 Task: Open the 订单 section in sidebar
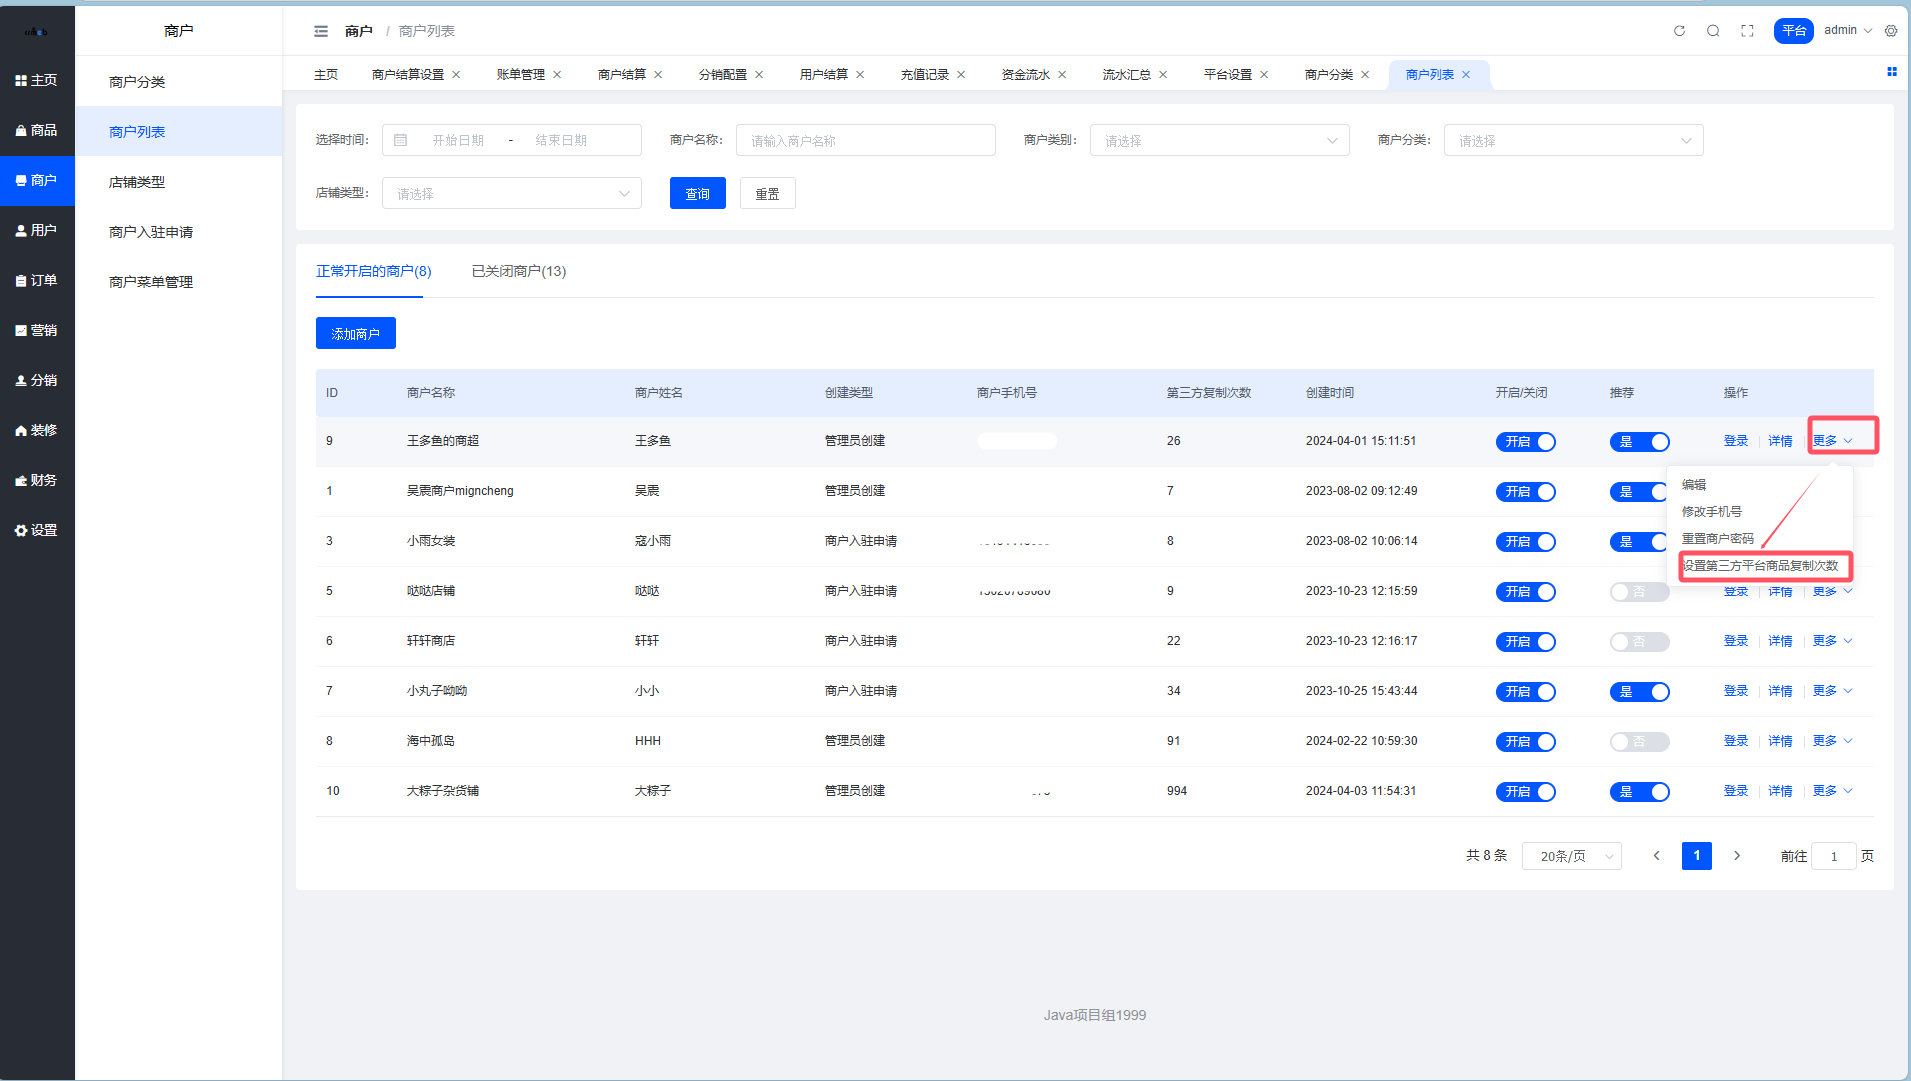pos(37,281)
